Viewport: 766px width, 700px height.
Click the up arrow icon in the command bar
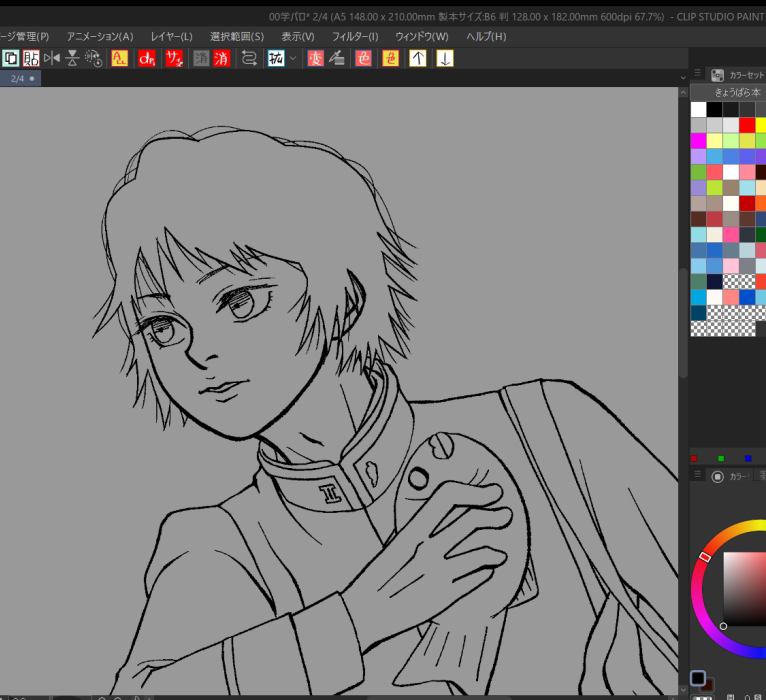tap(418, 59)
